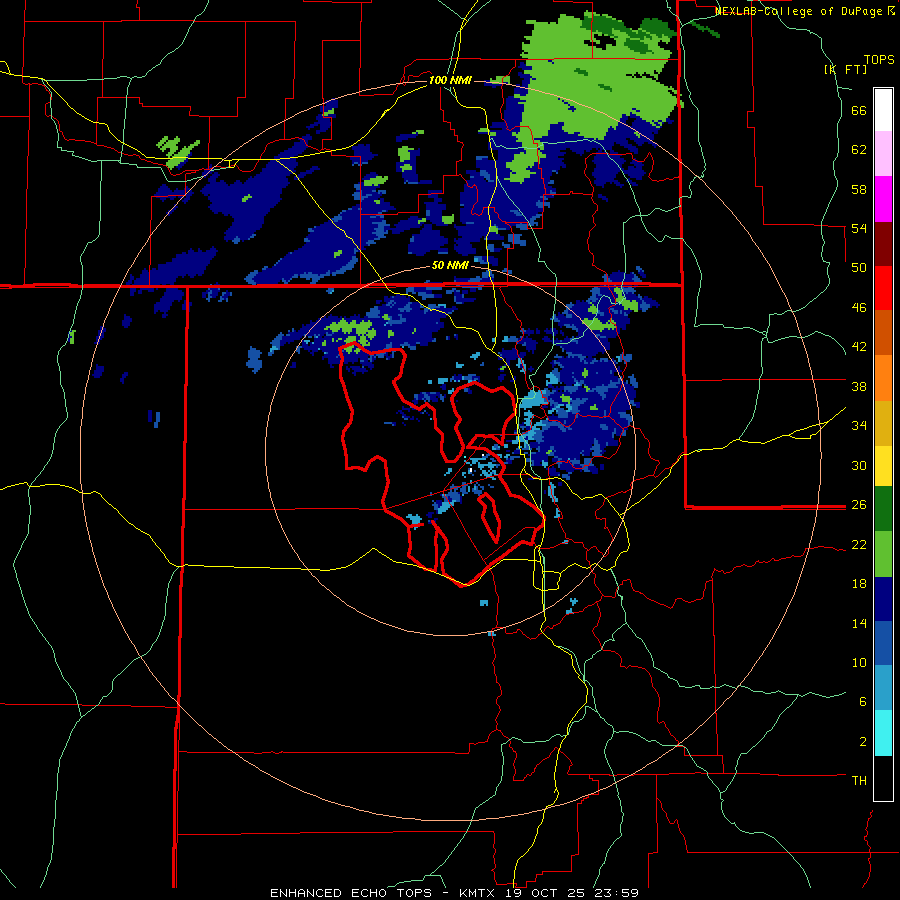900x900 pixels.
Task: Click the "22" legend value
Action: 859,545
